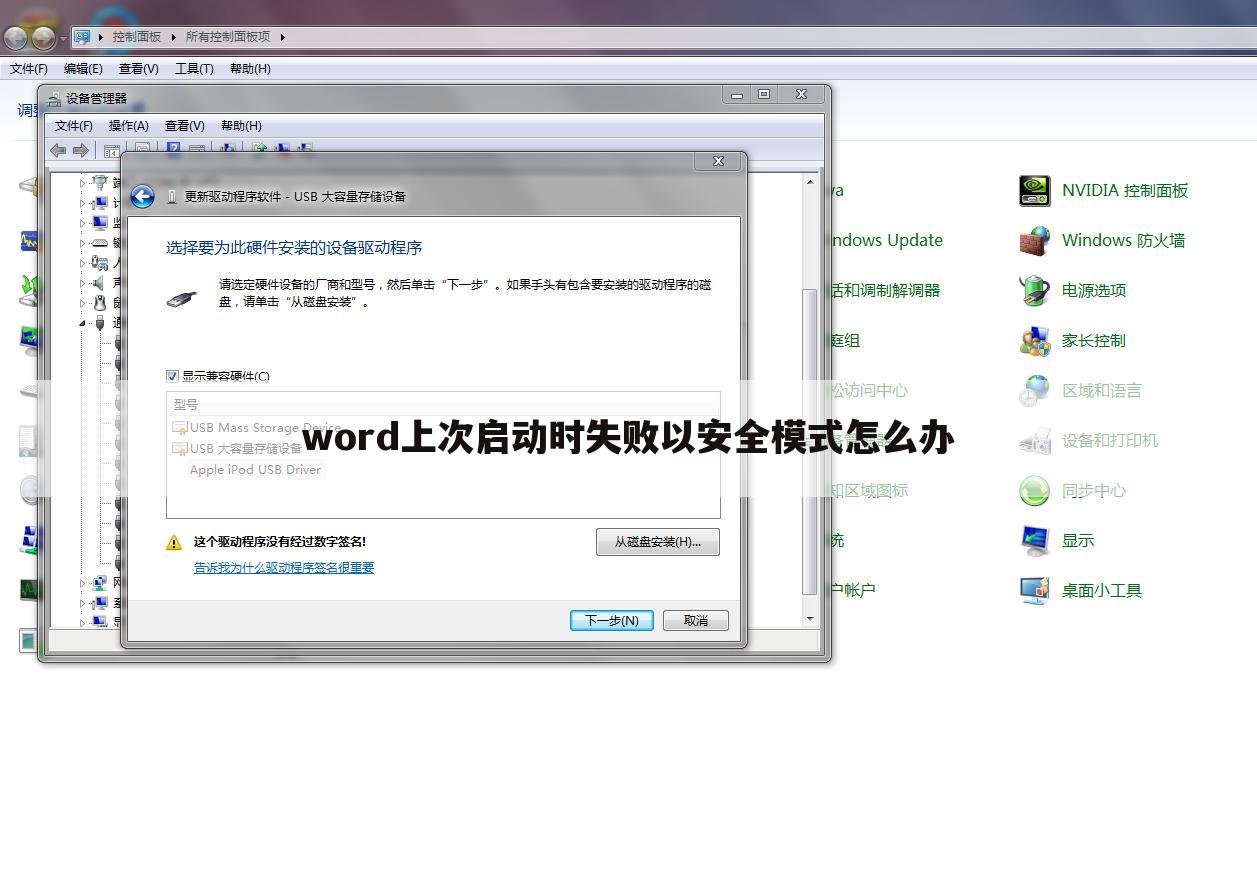This screenshot has width=1257, height=877.
Task: Click 所有控制面板项 breadcrumb segment
Action: point(228,37)
